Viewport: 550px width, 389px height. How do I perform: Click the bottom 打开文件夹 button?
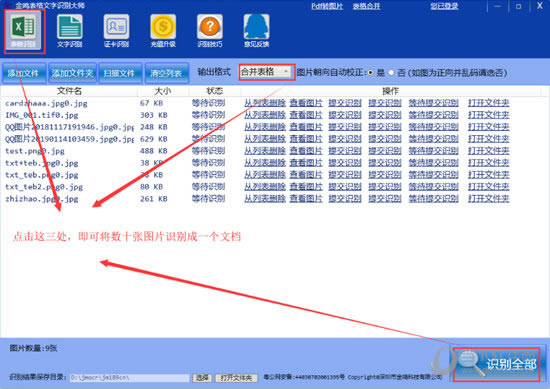coord(236,378)
